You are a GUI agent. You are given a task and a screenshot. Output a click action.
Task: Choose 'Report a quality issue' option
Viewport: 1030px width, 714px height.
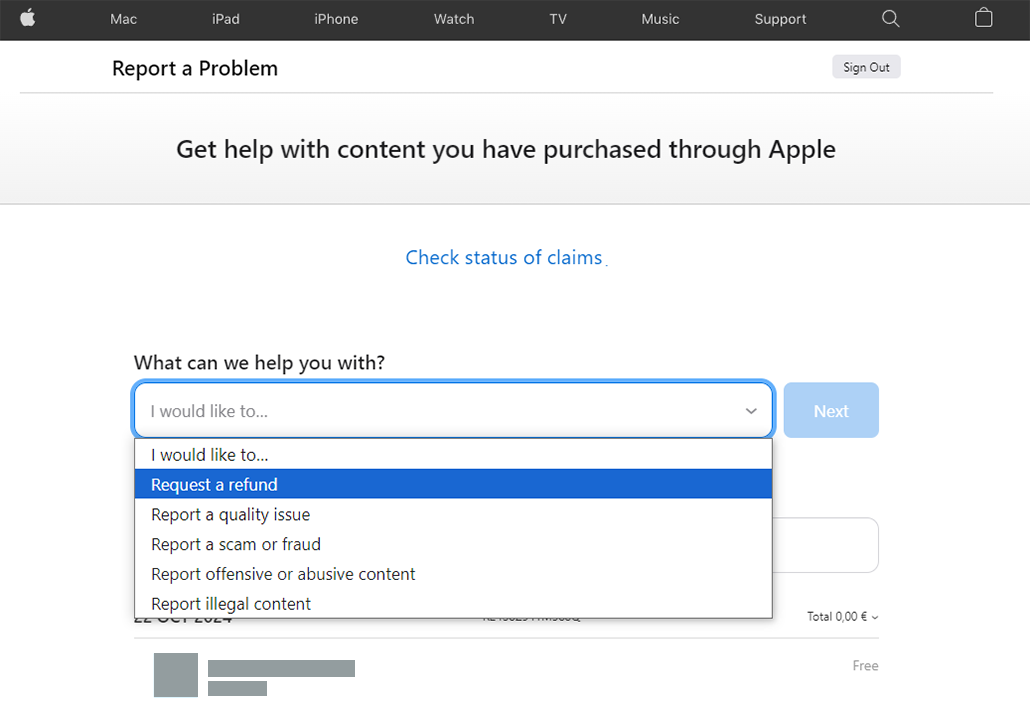tap(453, 515)
